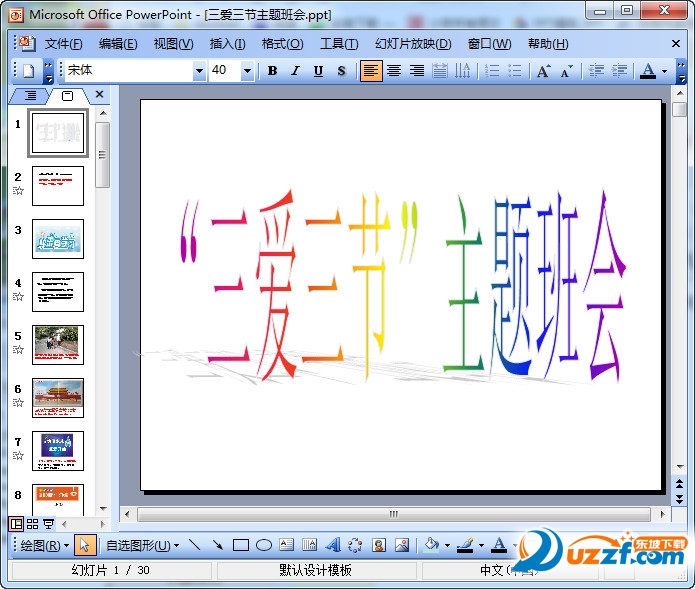The width and height of the screenshot is (695, 589).
Task: Switch to Slide Sorter view
Action: (32, 524)
